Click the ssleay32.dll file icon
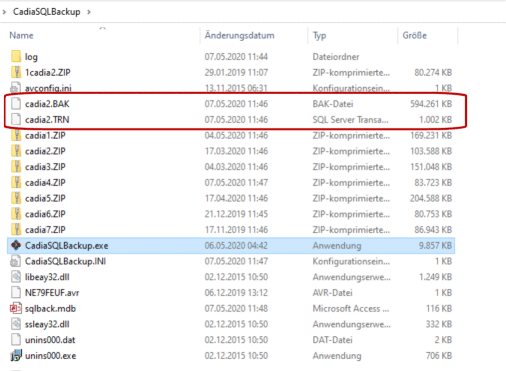The width and height of the screenshot is (506, 372). 16,324
